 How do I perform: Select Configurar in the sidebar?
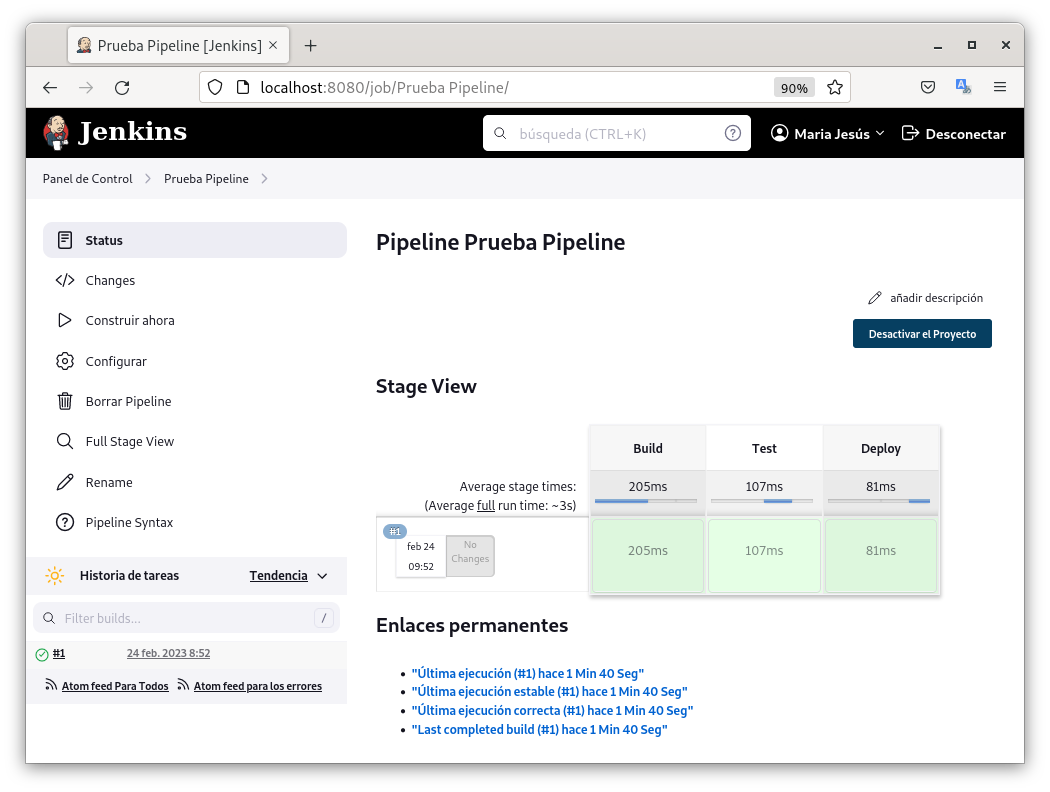(116, 361)
